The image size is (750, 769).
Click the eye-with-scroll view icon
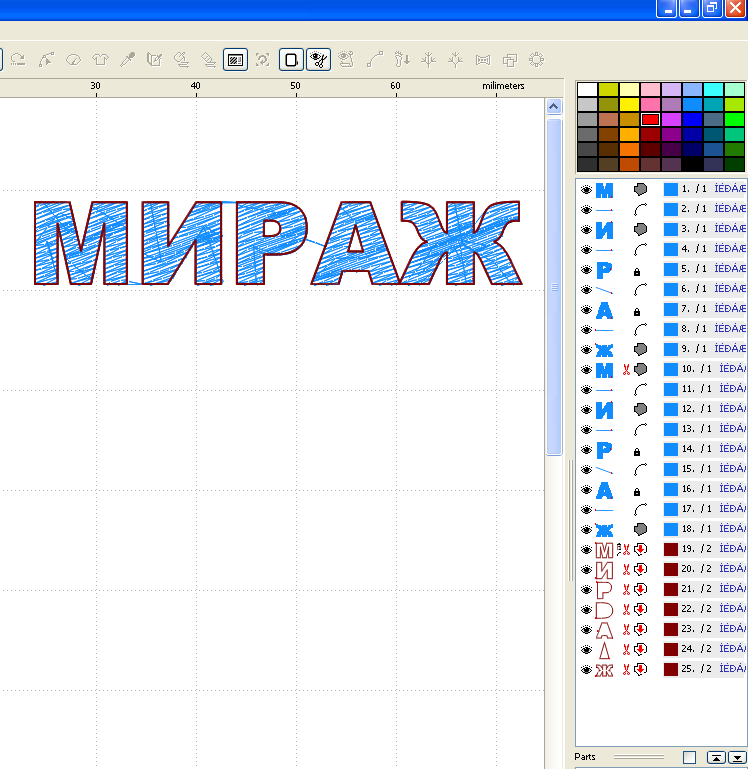click(346, 60)
